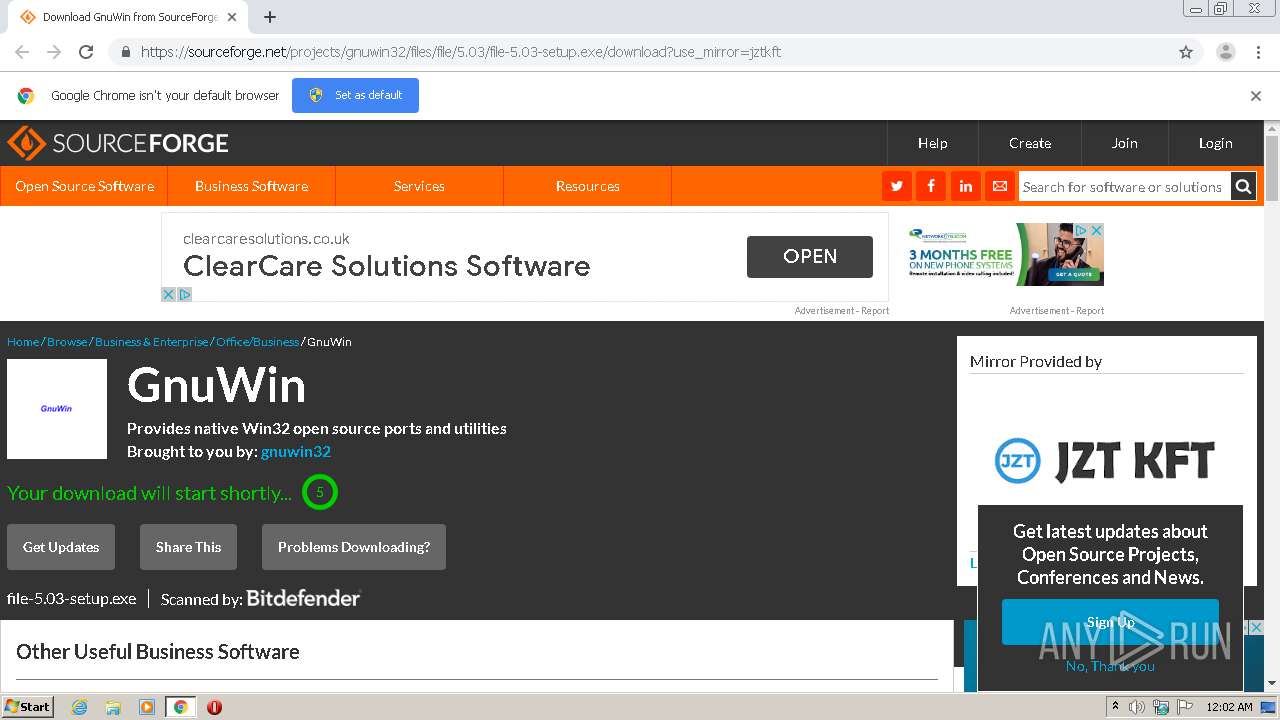Viewport: 1280px width, 720px height.
Task: Open Home breadcrumb link
Action: point(23,342)
